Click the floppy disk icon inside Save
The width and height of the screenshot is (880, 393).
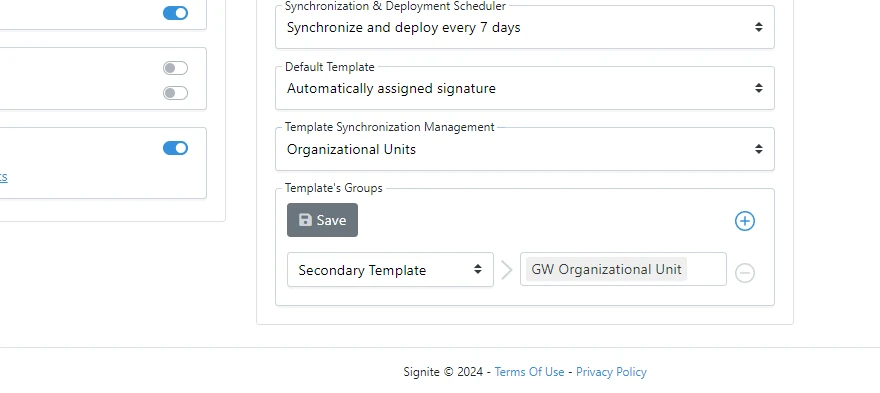pos(305,220)
